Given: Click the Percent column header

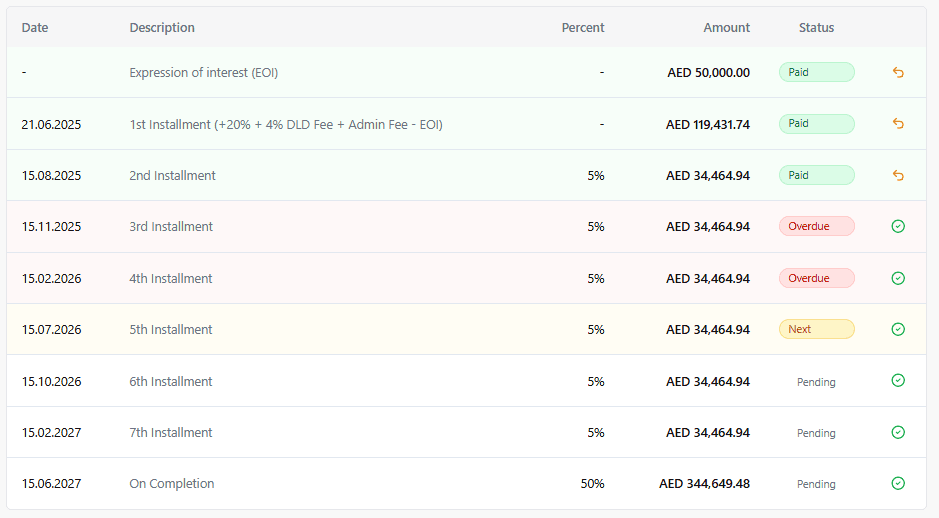Looking at the screenshot, I should coord(583,28).
